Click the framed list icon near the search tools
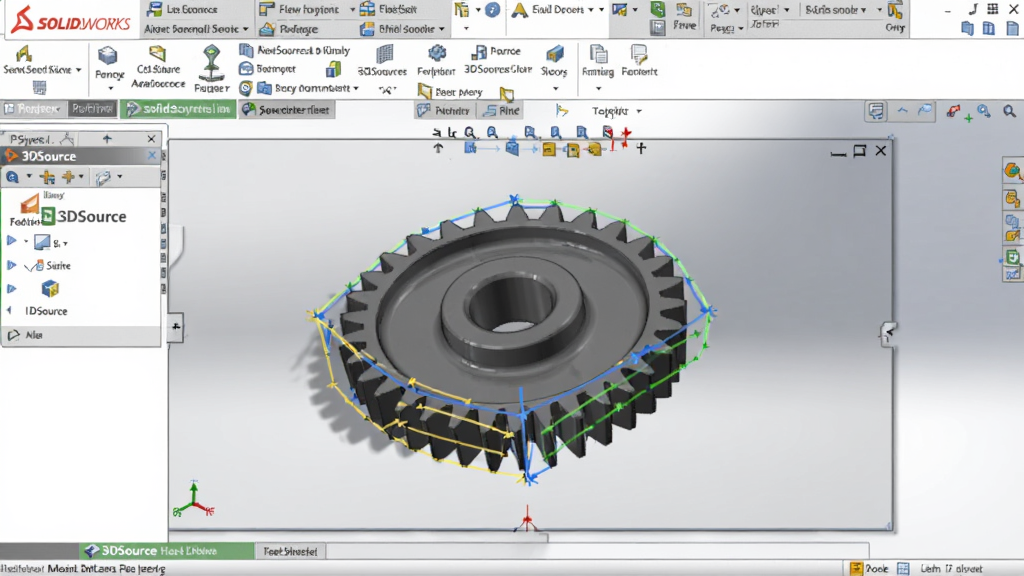 [x=876, y=111]
